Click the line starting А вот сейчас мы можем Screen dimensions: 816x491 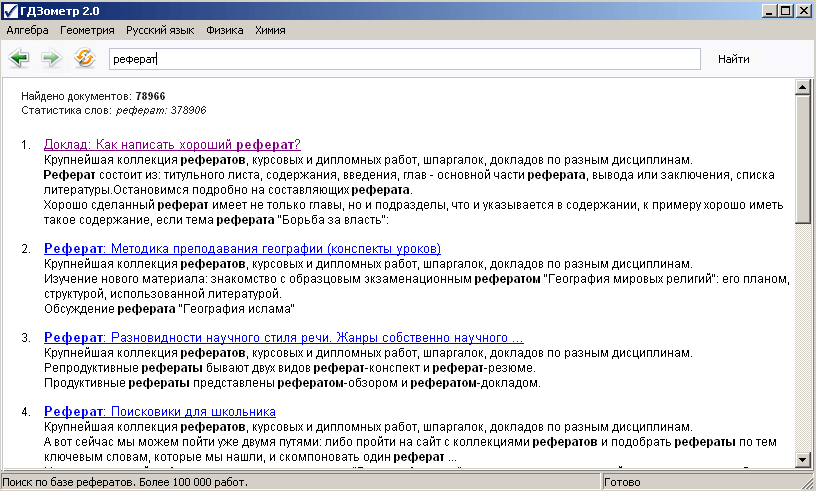click(410, 442)
